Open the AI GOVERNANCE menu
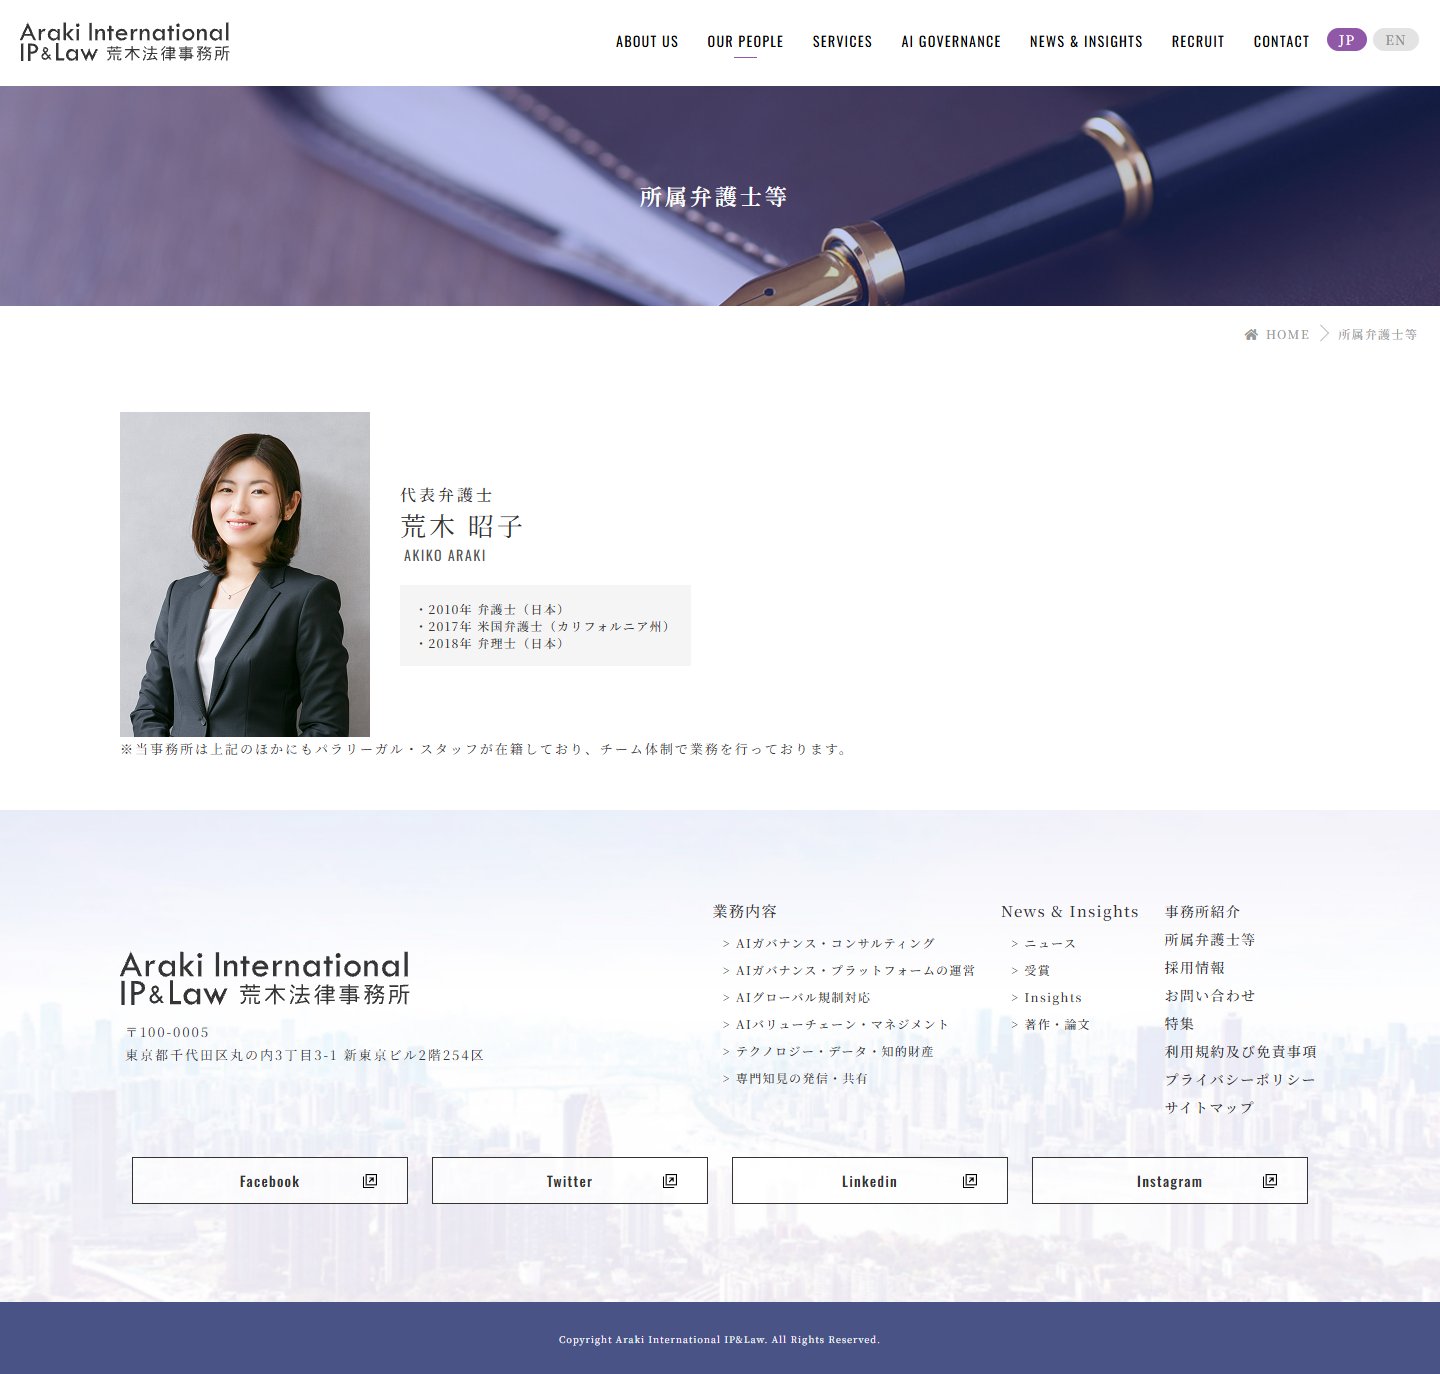The image size is (1440, 1374). tap(951, 42)
